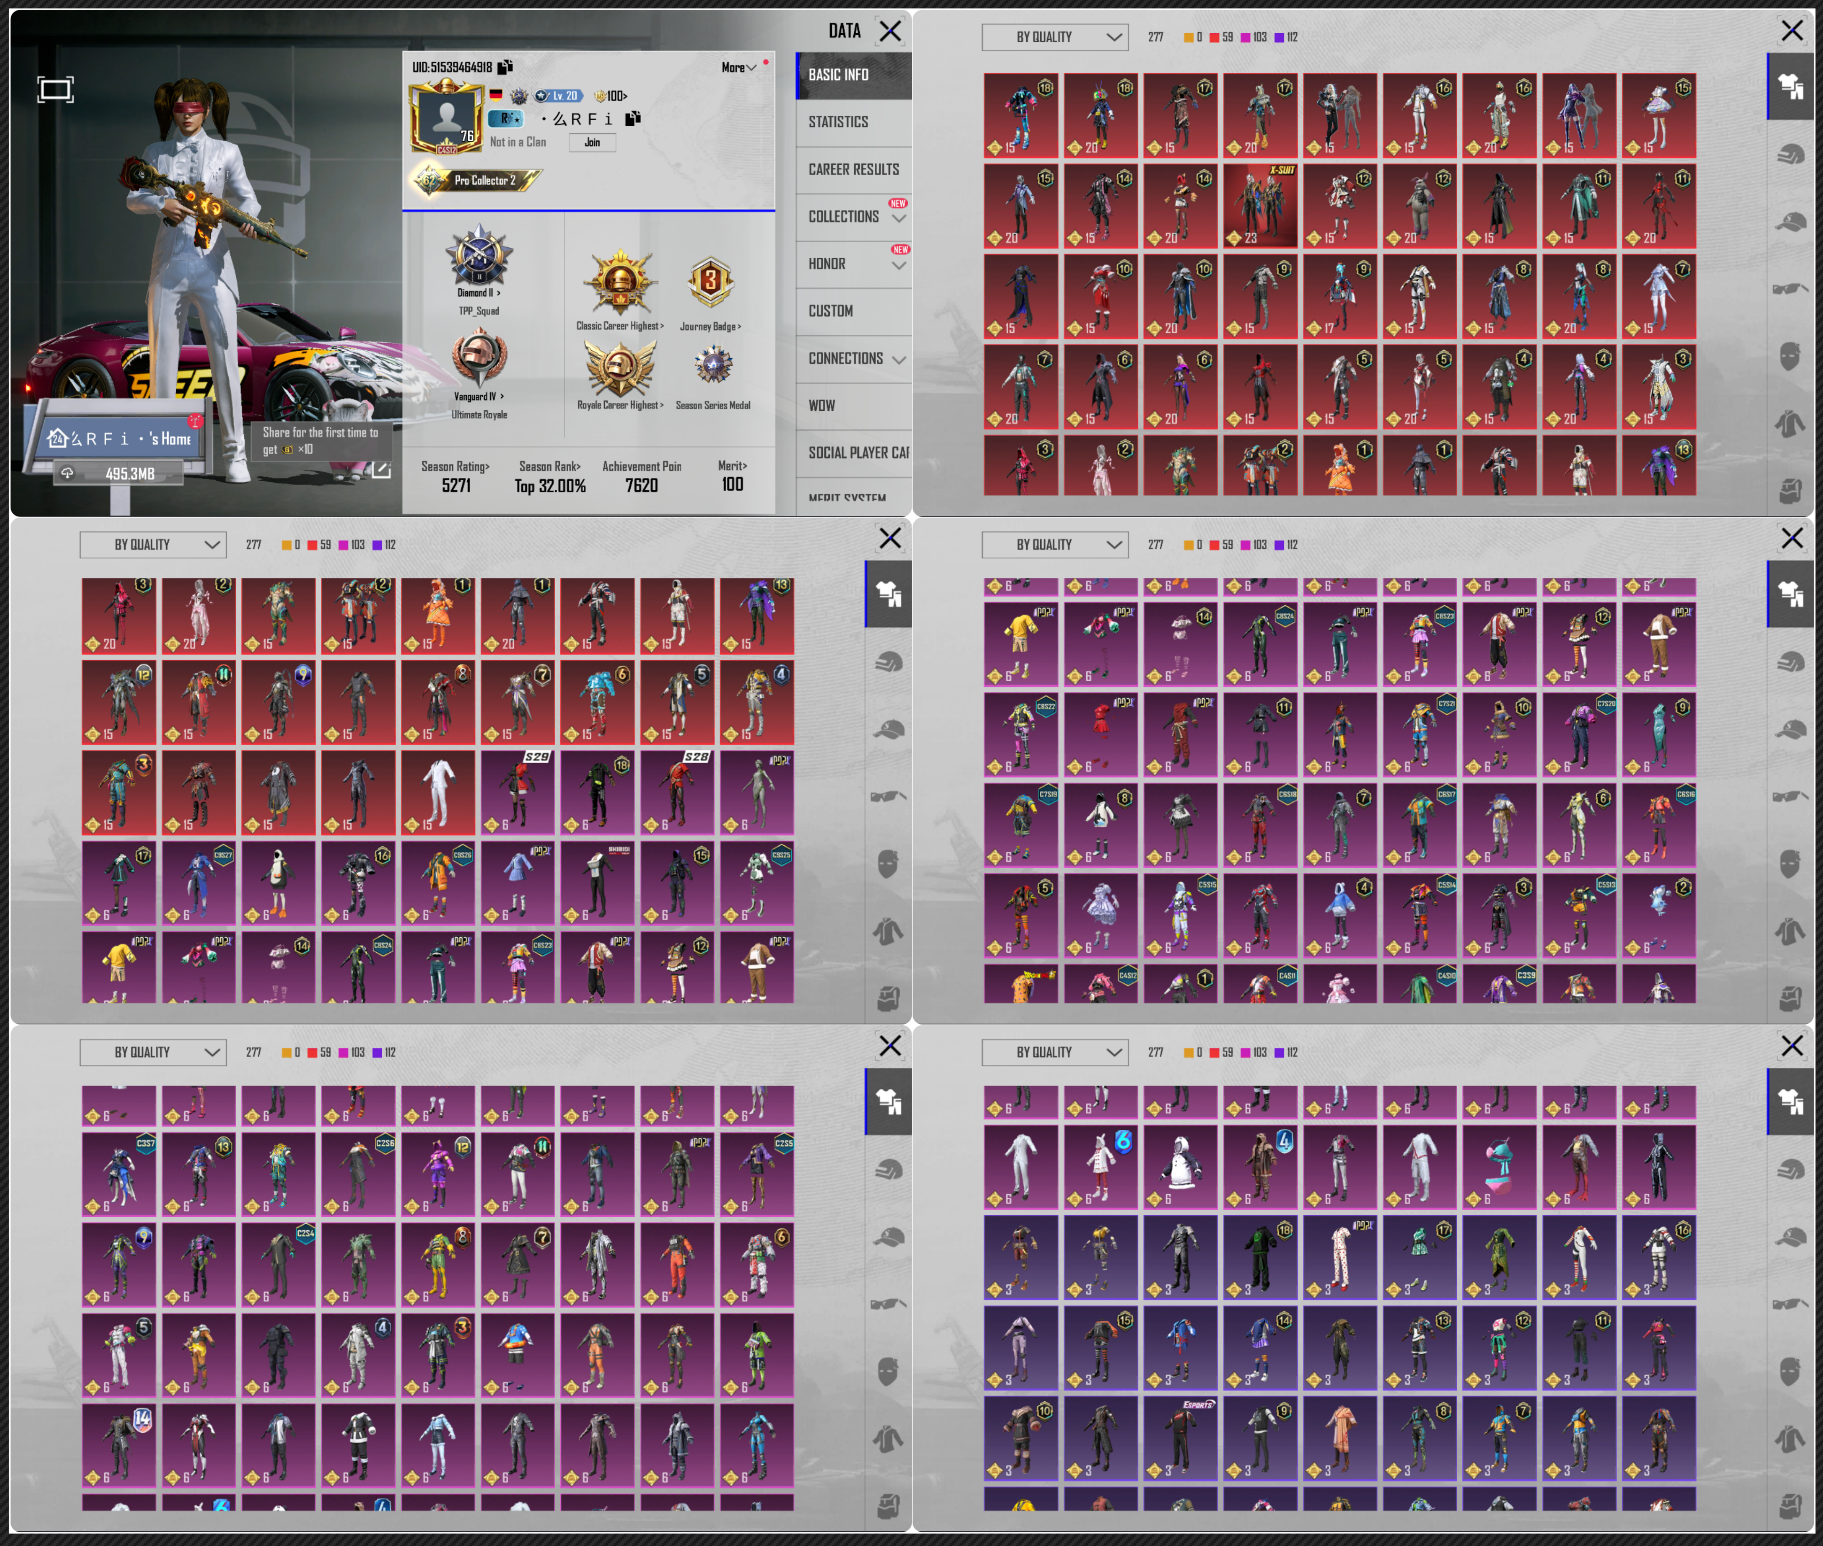Open By Quality dropdown in bottom-left inventory panel
The width and height of the screenshot is (1823, 1546).
pyautogui.click(x=153, y=1052)
